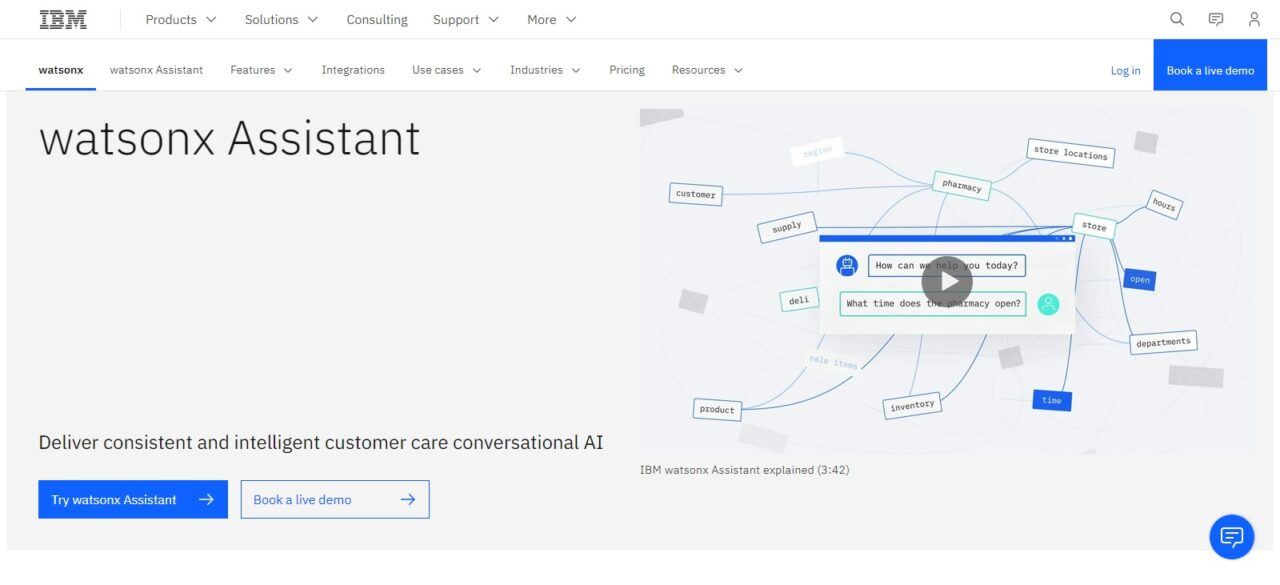This screenshot has height=585, width=1280.
Task: Click the 'supply' node in thumbnail
Action: (787, 227)
